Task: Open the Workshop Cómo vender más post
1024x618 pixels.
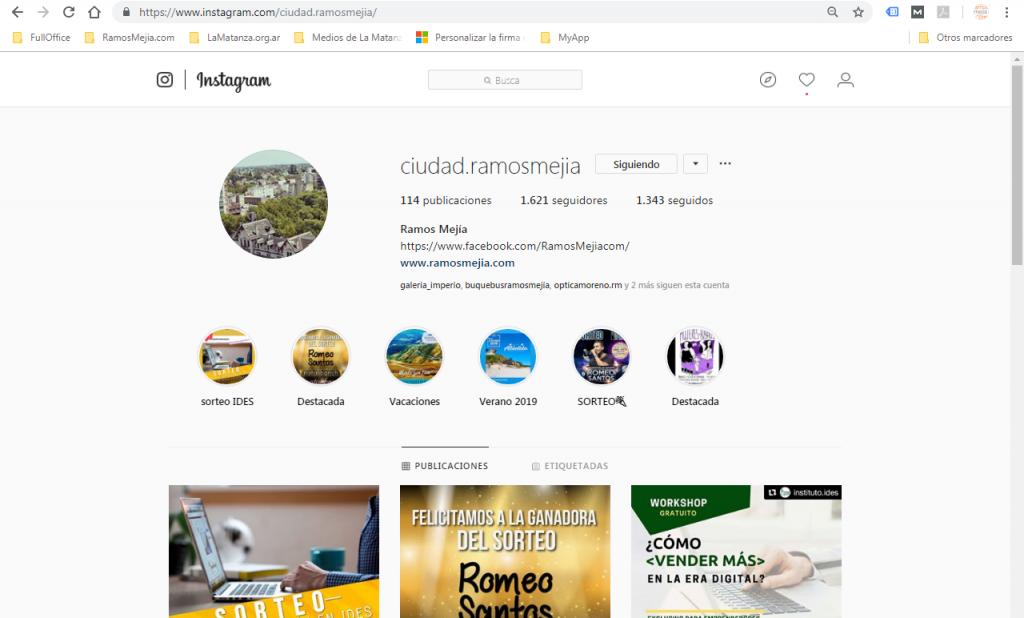Action: 736,551
